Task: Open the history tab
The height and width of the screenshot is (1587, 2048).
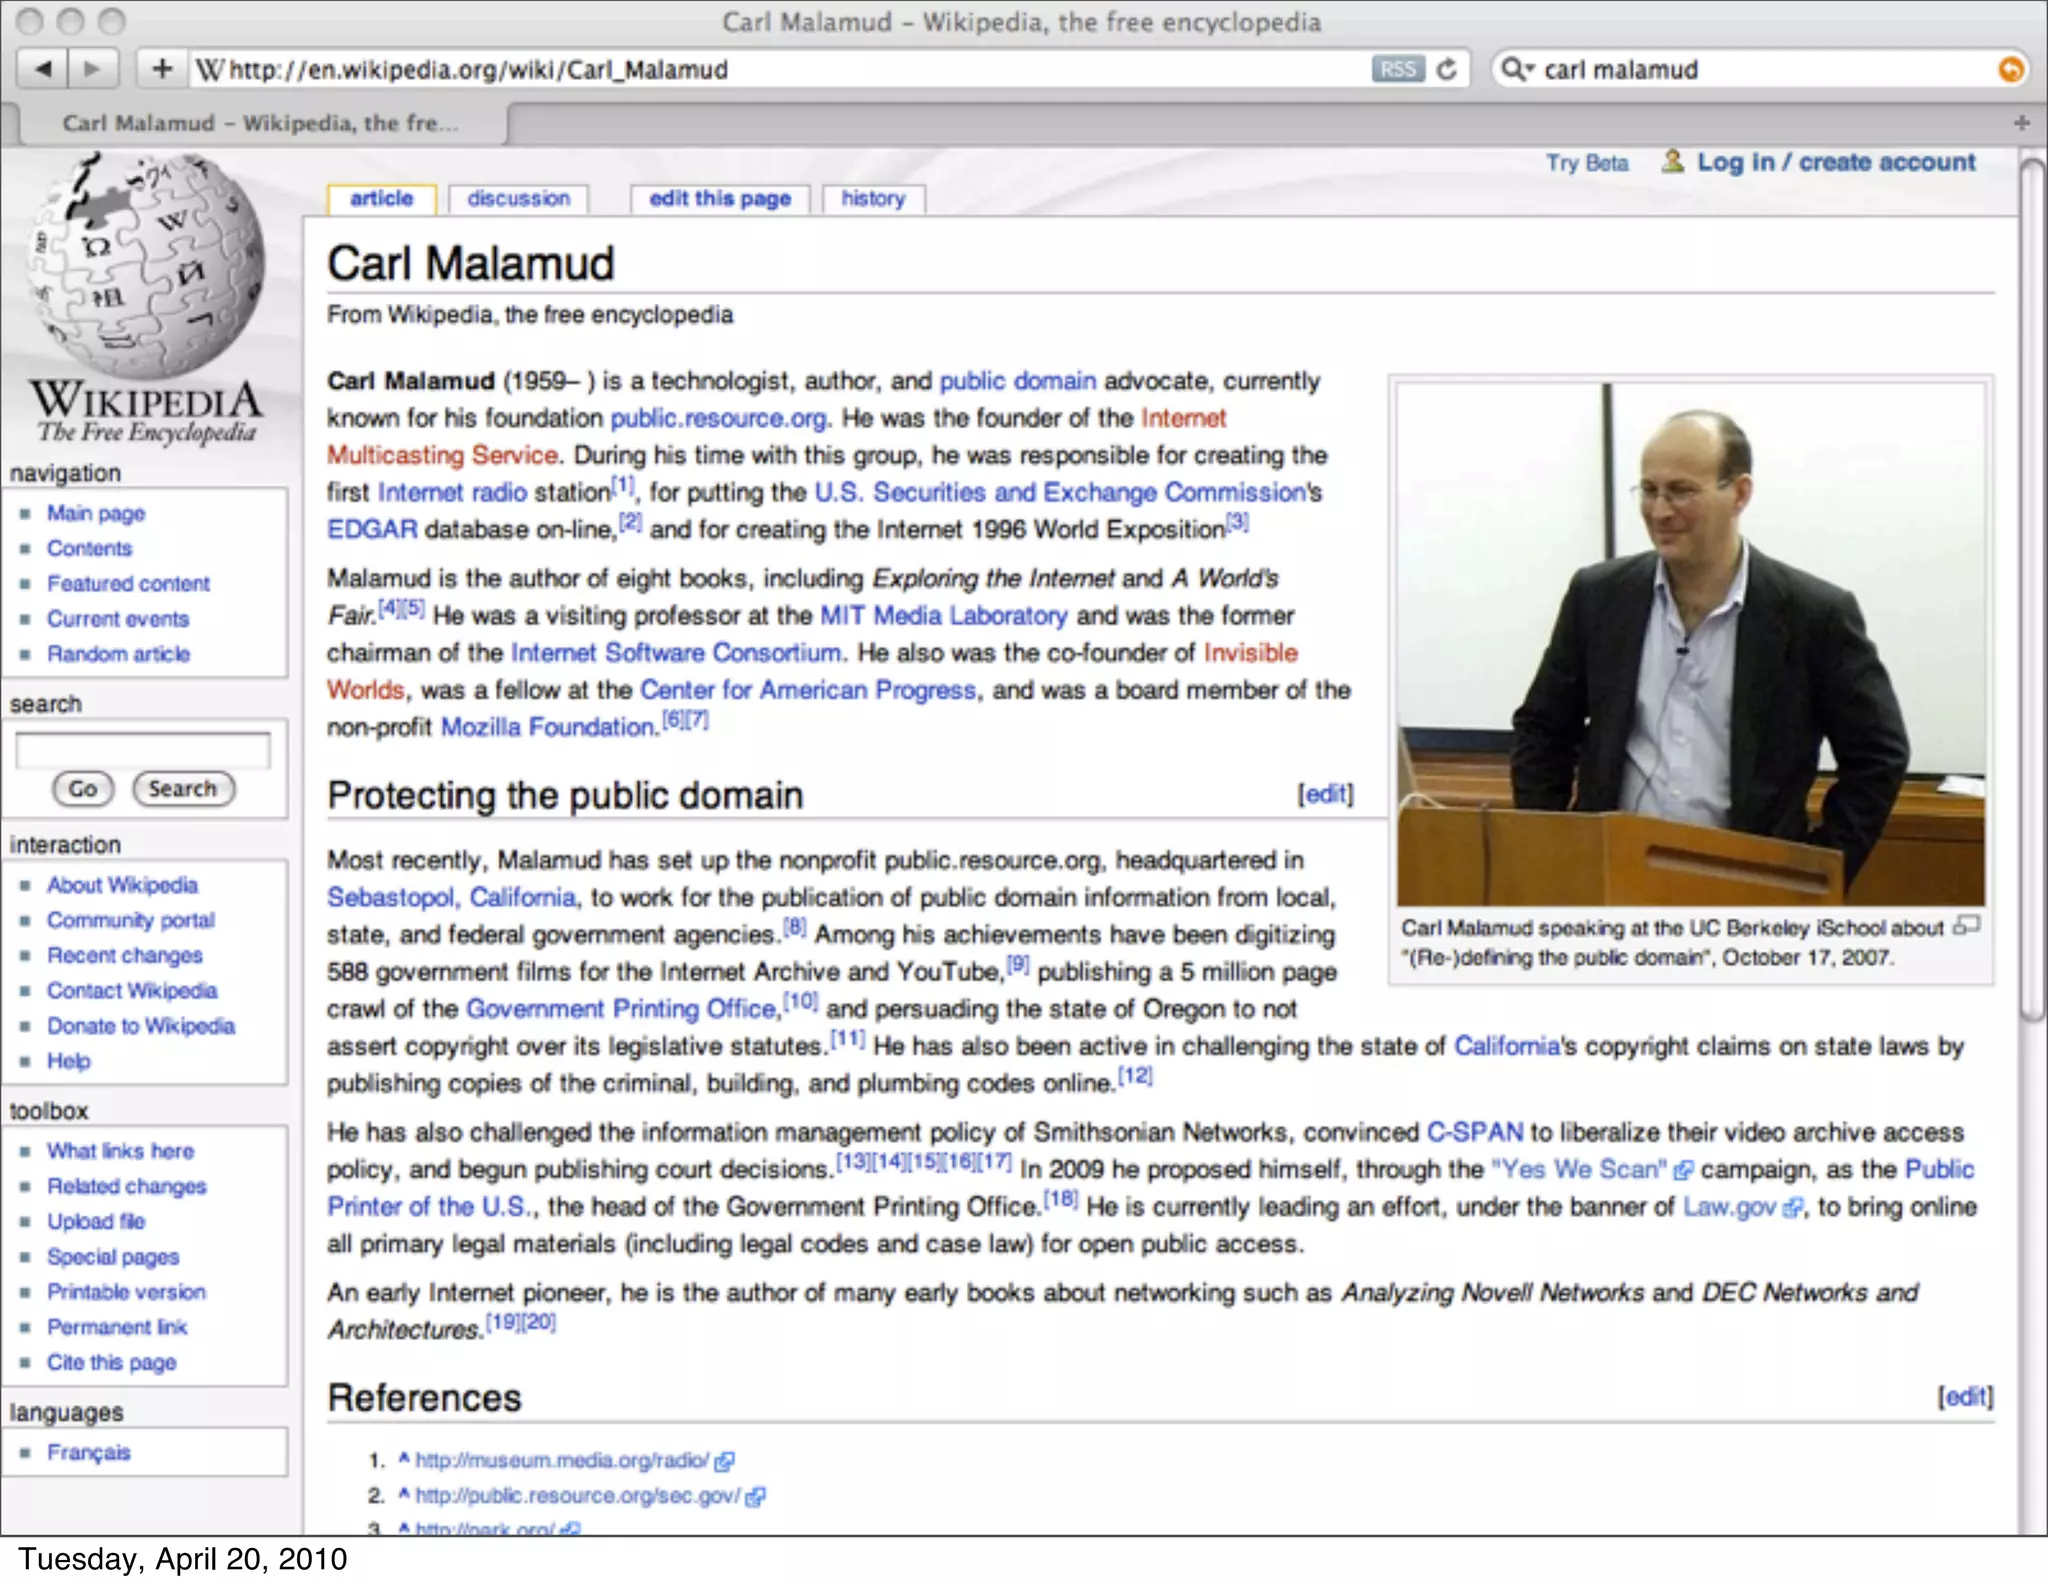Action: pyautogui.click(x=872, y=199)
